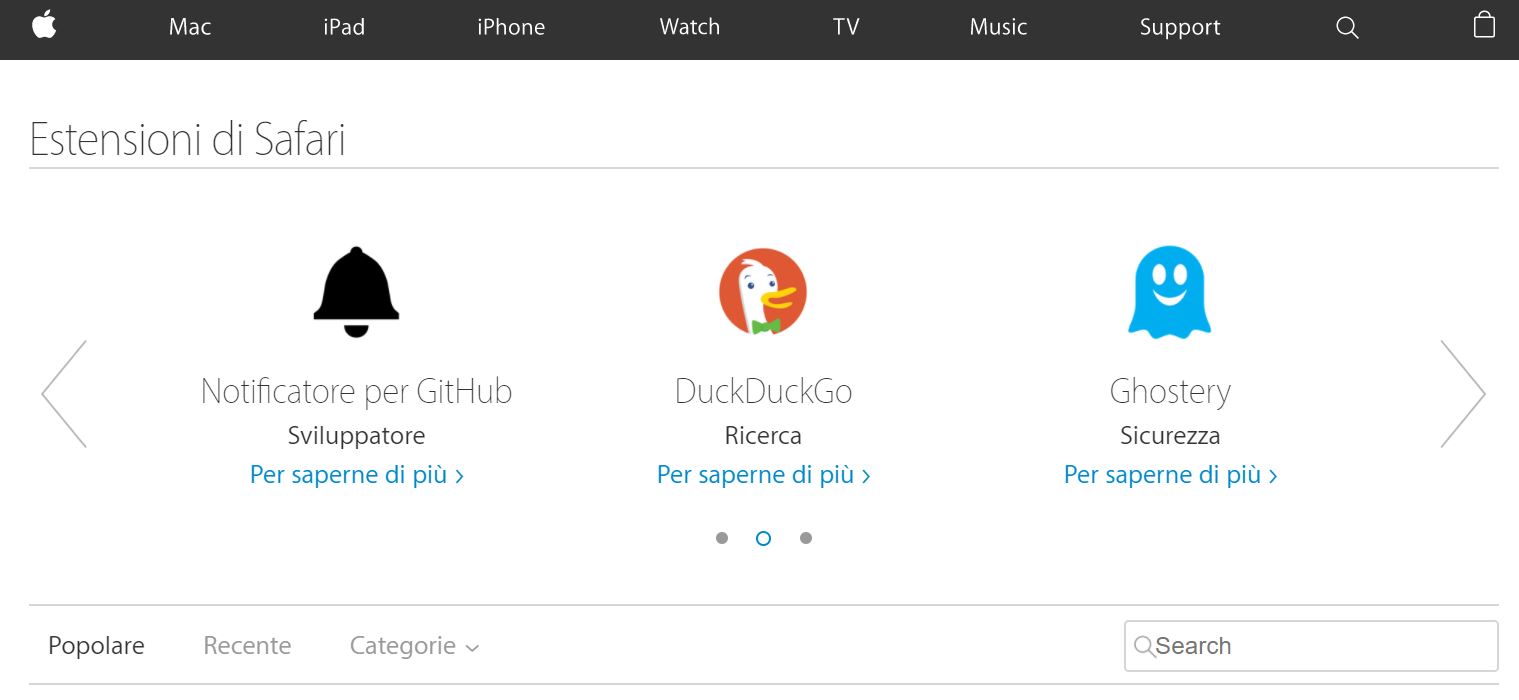The height and width of the screenshot is (700, 1519).
Task: Expand the Categorie dropdown
Action: coord(414,646)
